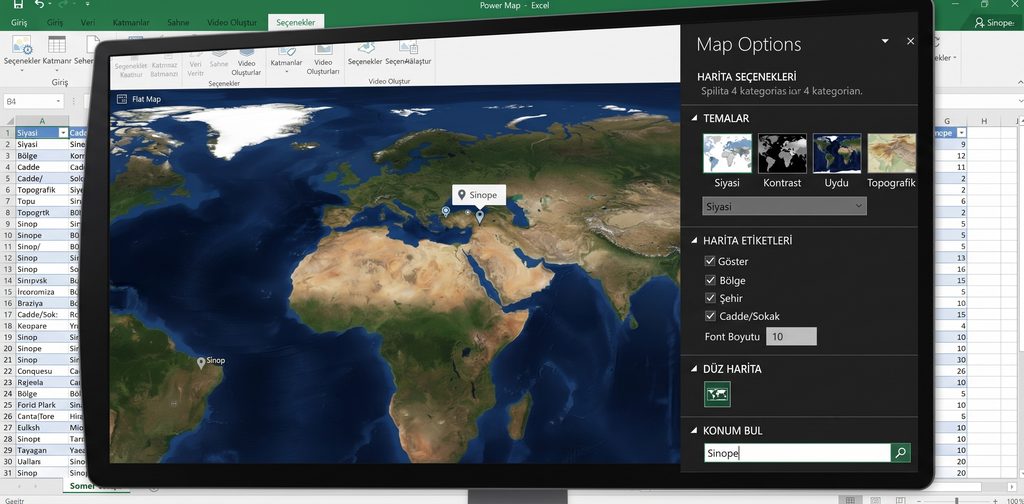The image size is (1024, 504).
Task: Click cell A15 containing İrcoromiza
Action: click(42, 292)
